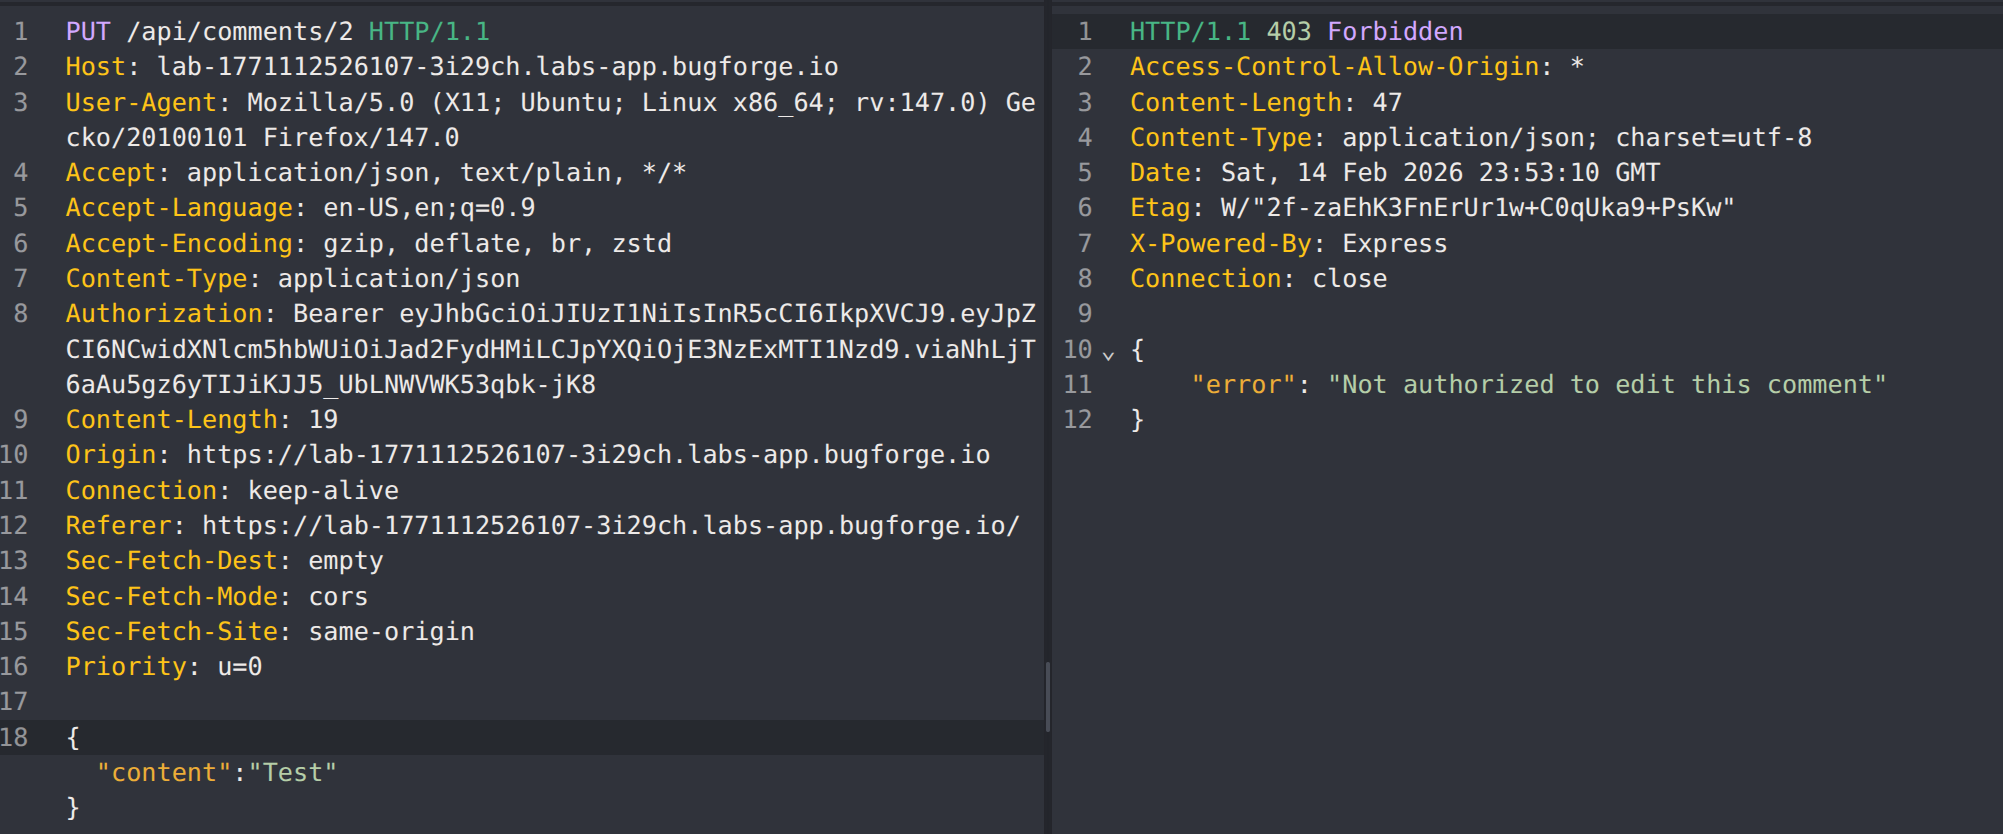Place cursor on the Host header value
The width and height of the screenshot is (2003, 834).
coord(497,67)
